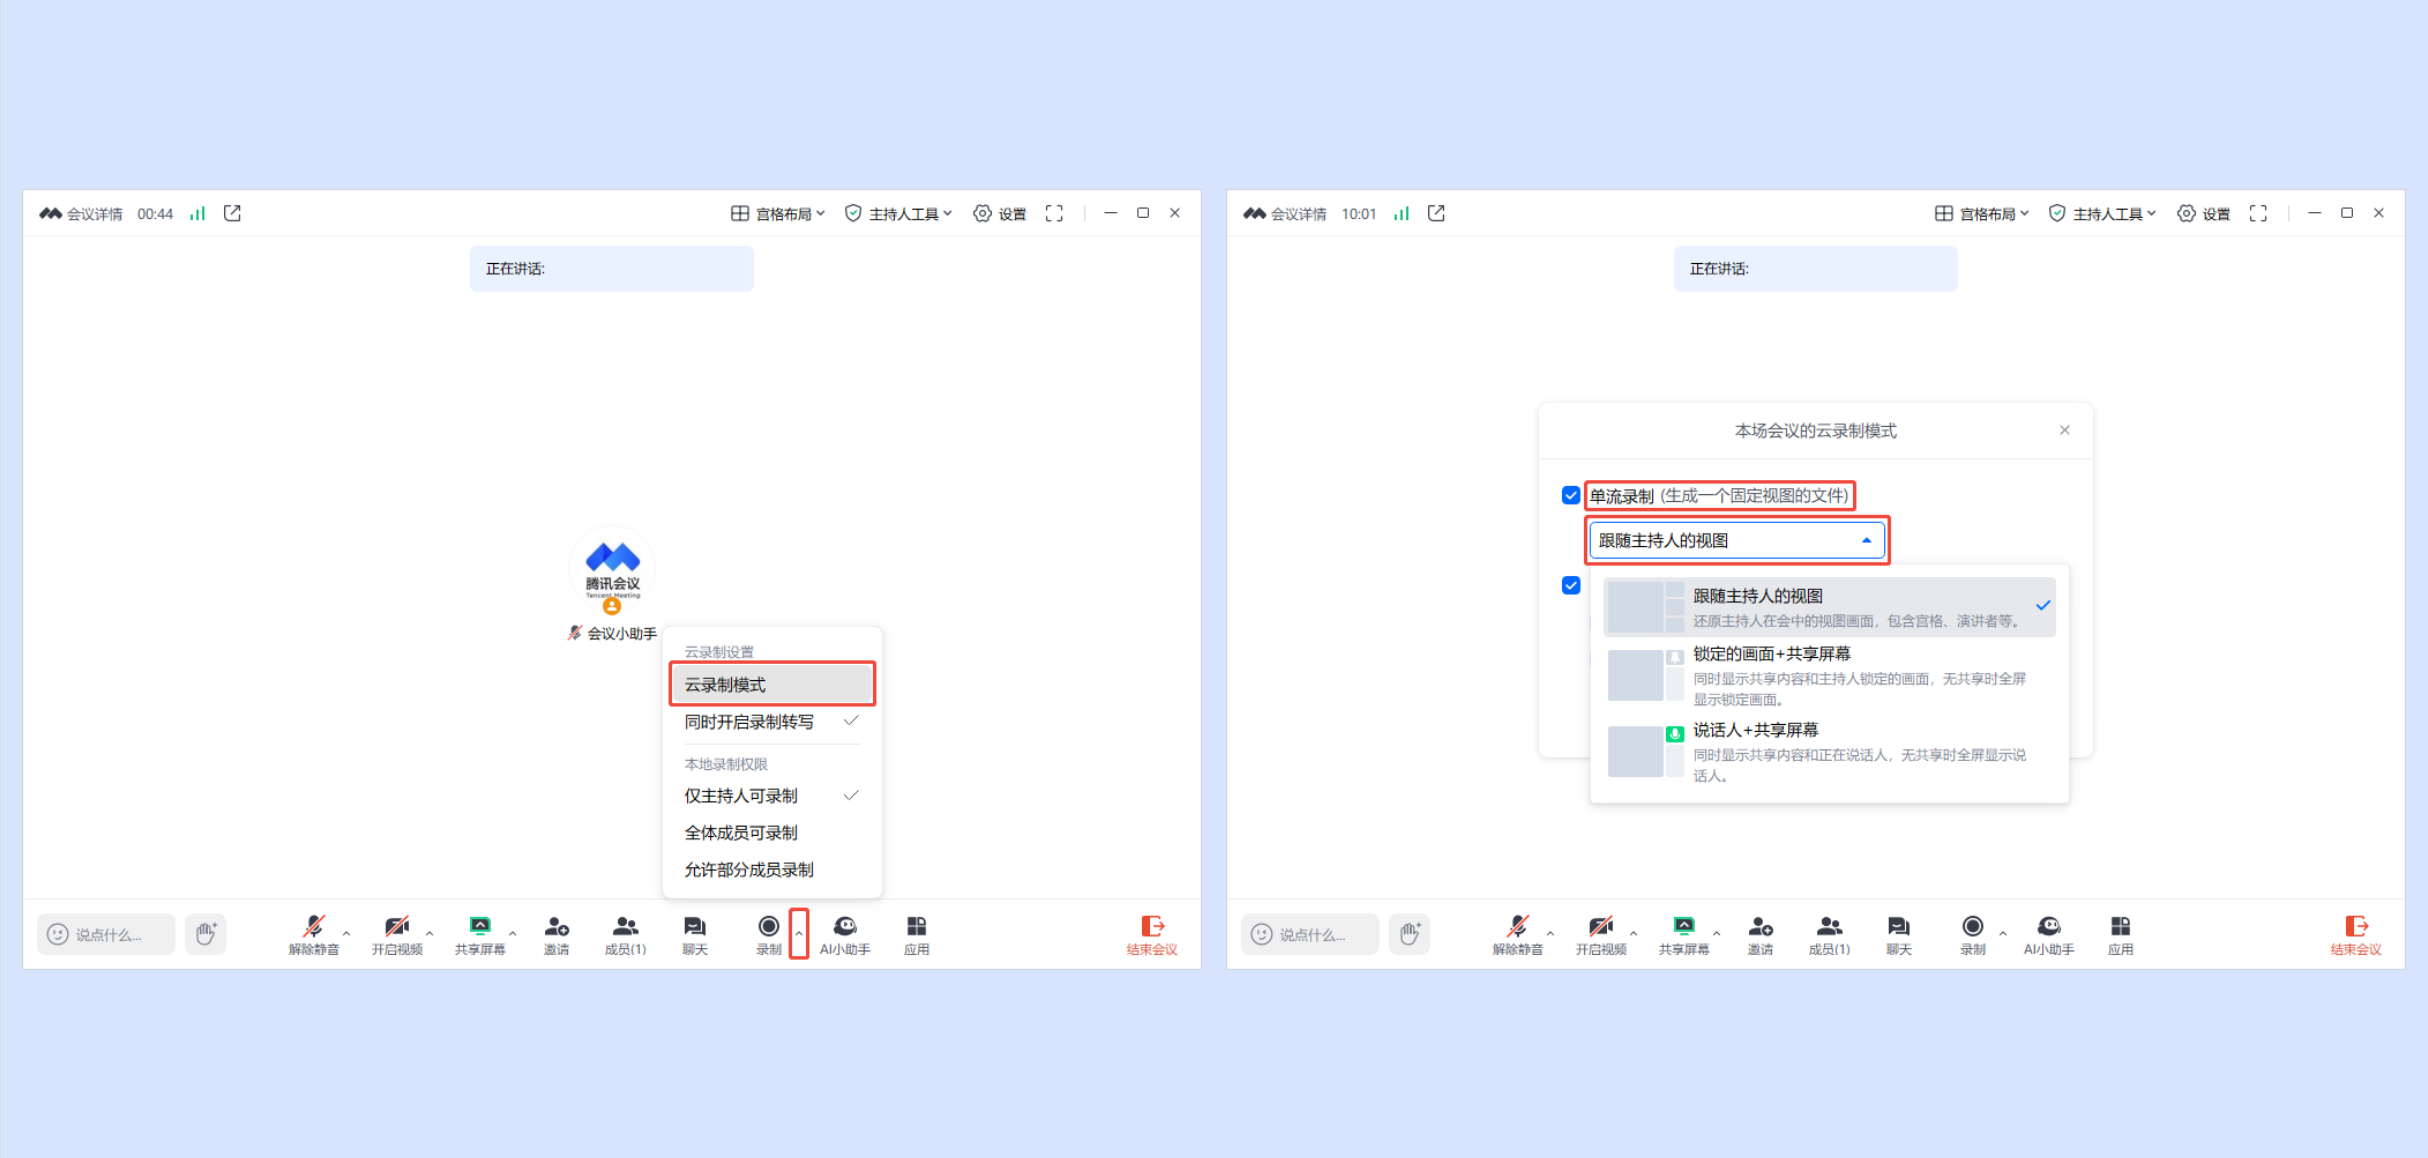Open 宫格布局 dropdown in right window
This screenshot has width=2428, height=1158.
point(1982,213)
